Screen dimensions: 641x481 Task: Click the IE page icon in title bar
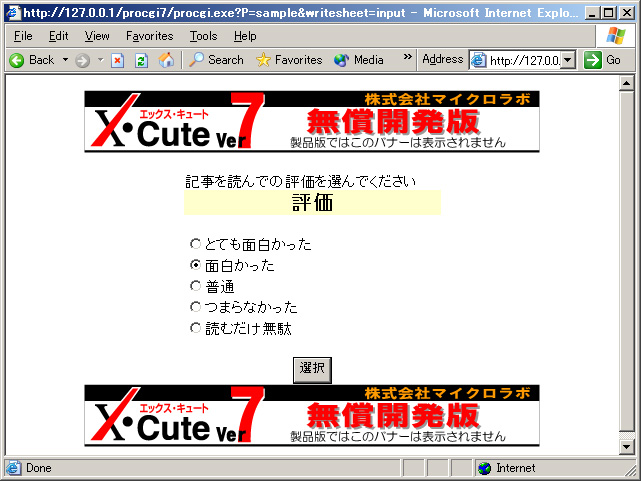(13, 13)
